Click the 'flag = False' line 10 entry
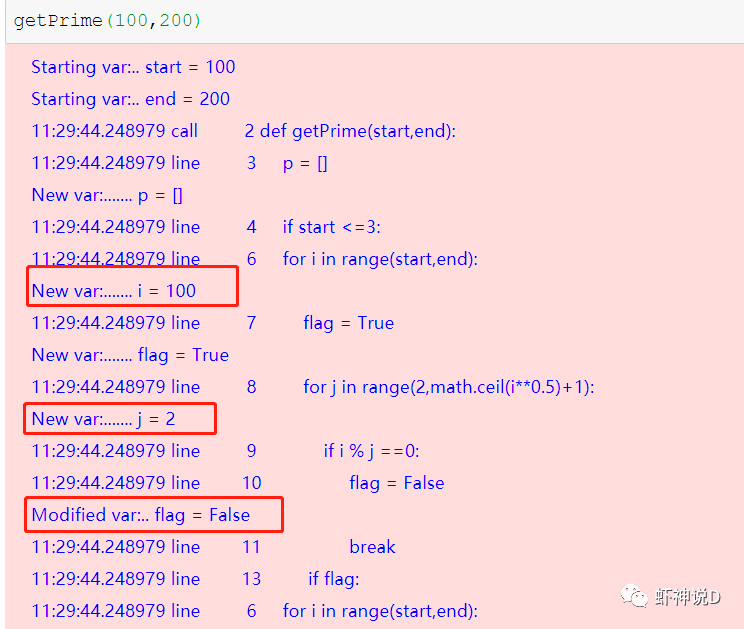The height and width of the screenshot is (629, 744). pos(238,483)
